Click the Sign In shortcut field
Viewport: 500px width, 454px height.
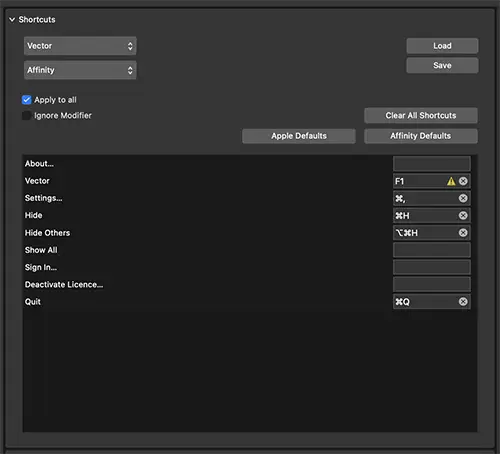[432, 267]
